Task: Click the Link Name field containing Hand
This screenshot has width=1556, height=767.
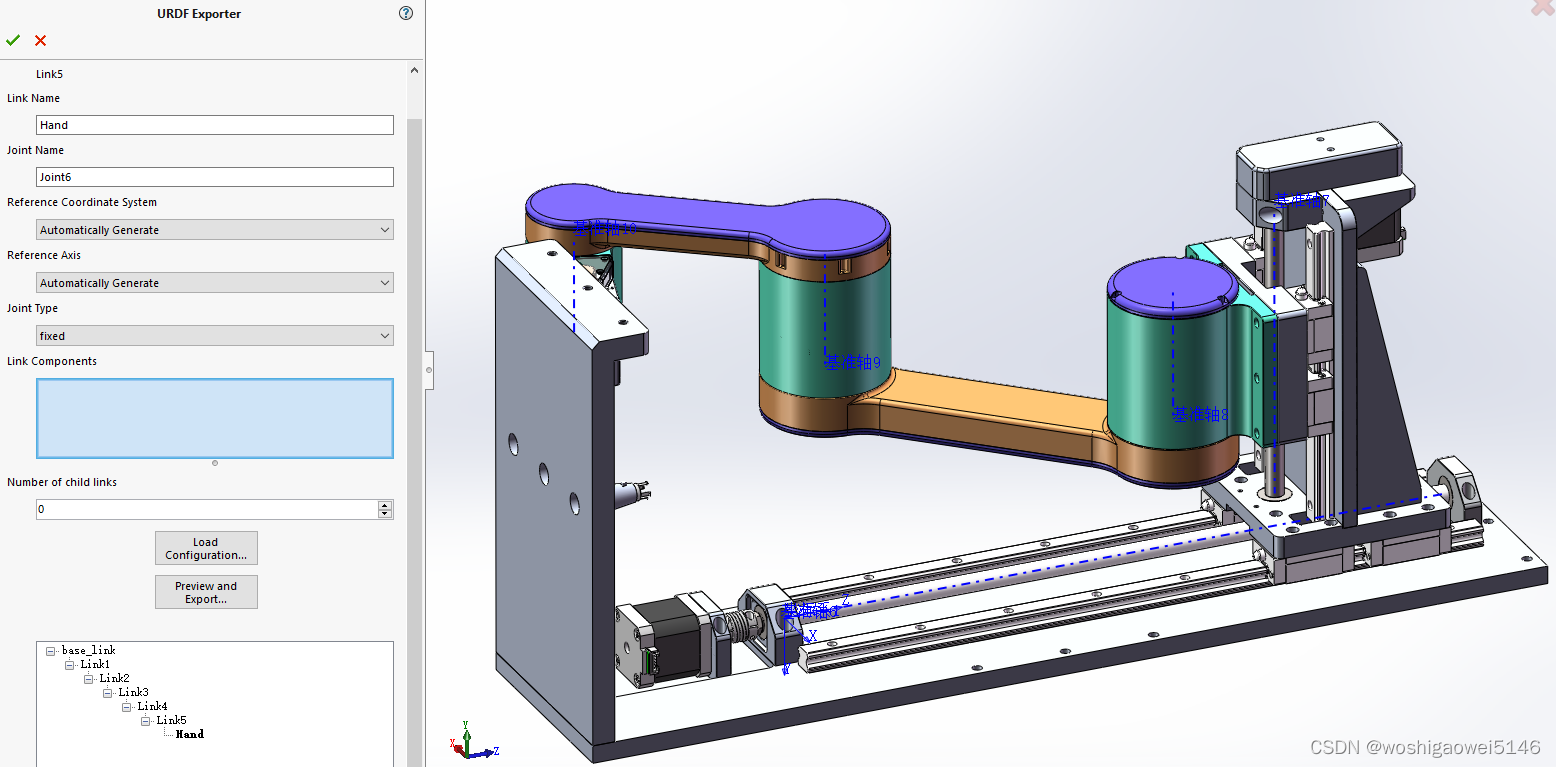Action: coord(215,125)
